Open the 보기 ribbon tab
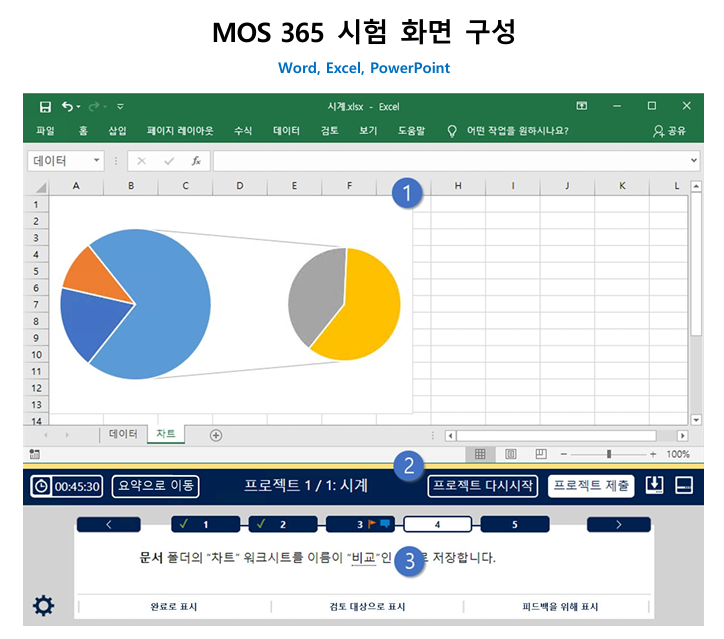 tap(368, 131)
